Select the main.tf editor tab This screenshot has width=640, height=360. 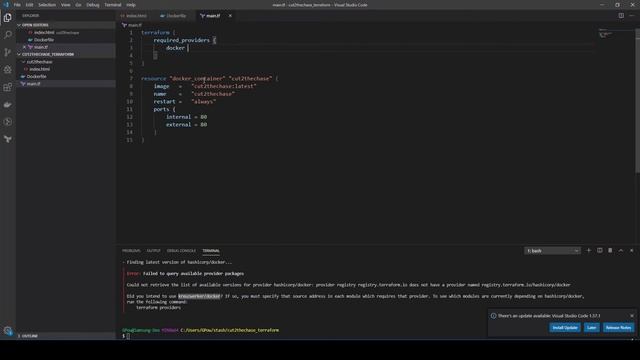(x=213, y=16)
